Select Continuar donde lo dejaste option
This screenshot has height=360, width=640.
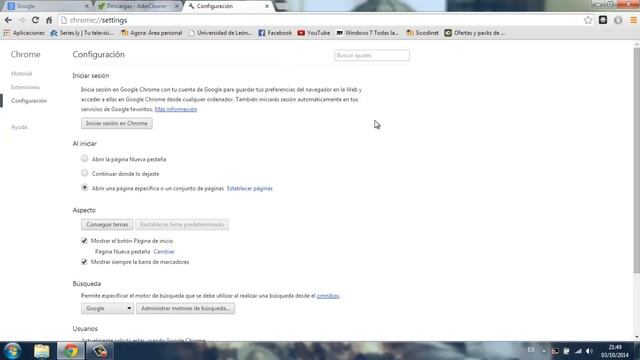point(84,173)
